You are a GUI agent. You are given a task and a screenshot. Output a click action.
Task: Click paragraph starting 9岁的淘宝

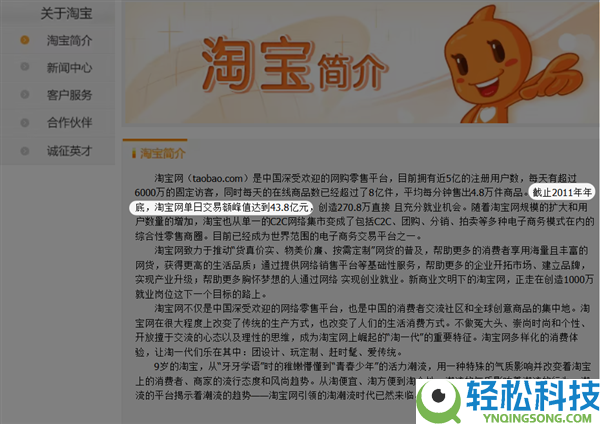[363, 380]
